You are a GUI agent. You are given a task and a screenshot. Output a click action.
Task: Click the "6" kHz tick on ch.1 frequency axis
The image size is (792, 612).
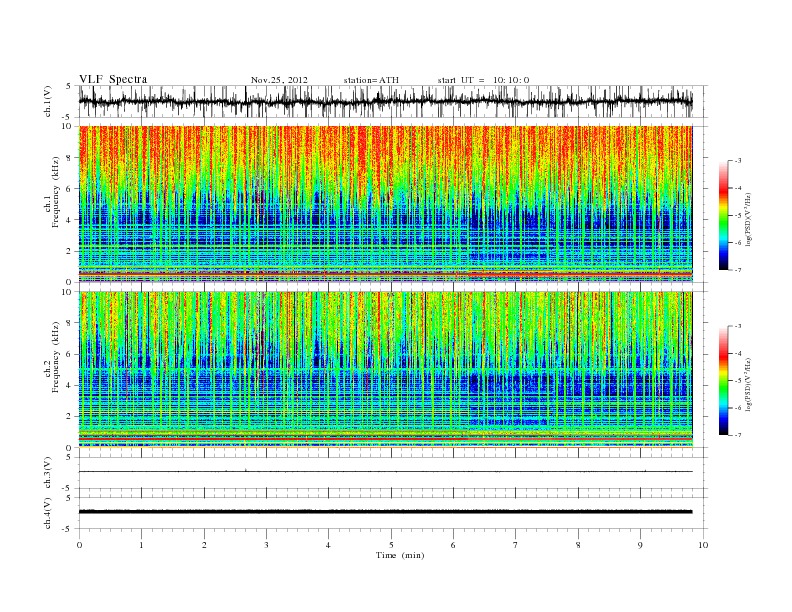tap(69, 189)
